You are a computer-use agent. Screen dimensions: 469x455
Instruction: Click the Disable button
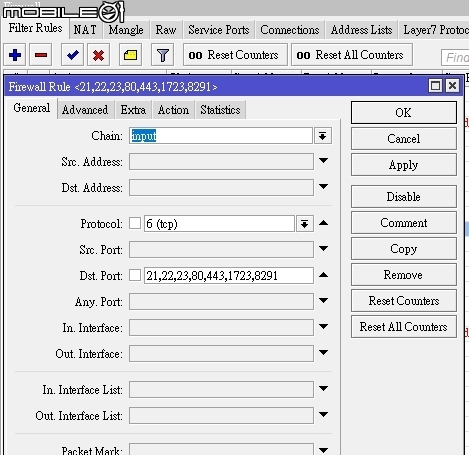pos(404,196)
